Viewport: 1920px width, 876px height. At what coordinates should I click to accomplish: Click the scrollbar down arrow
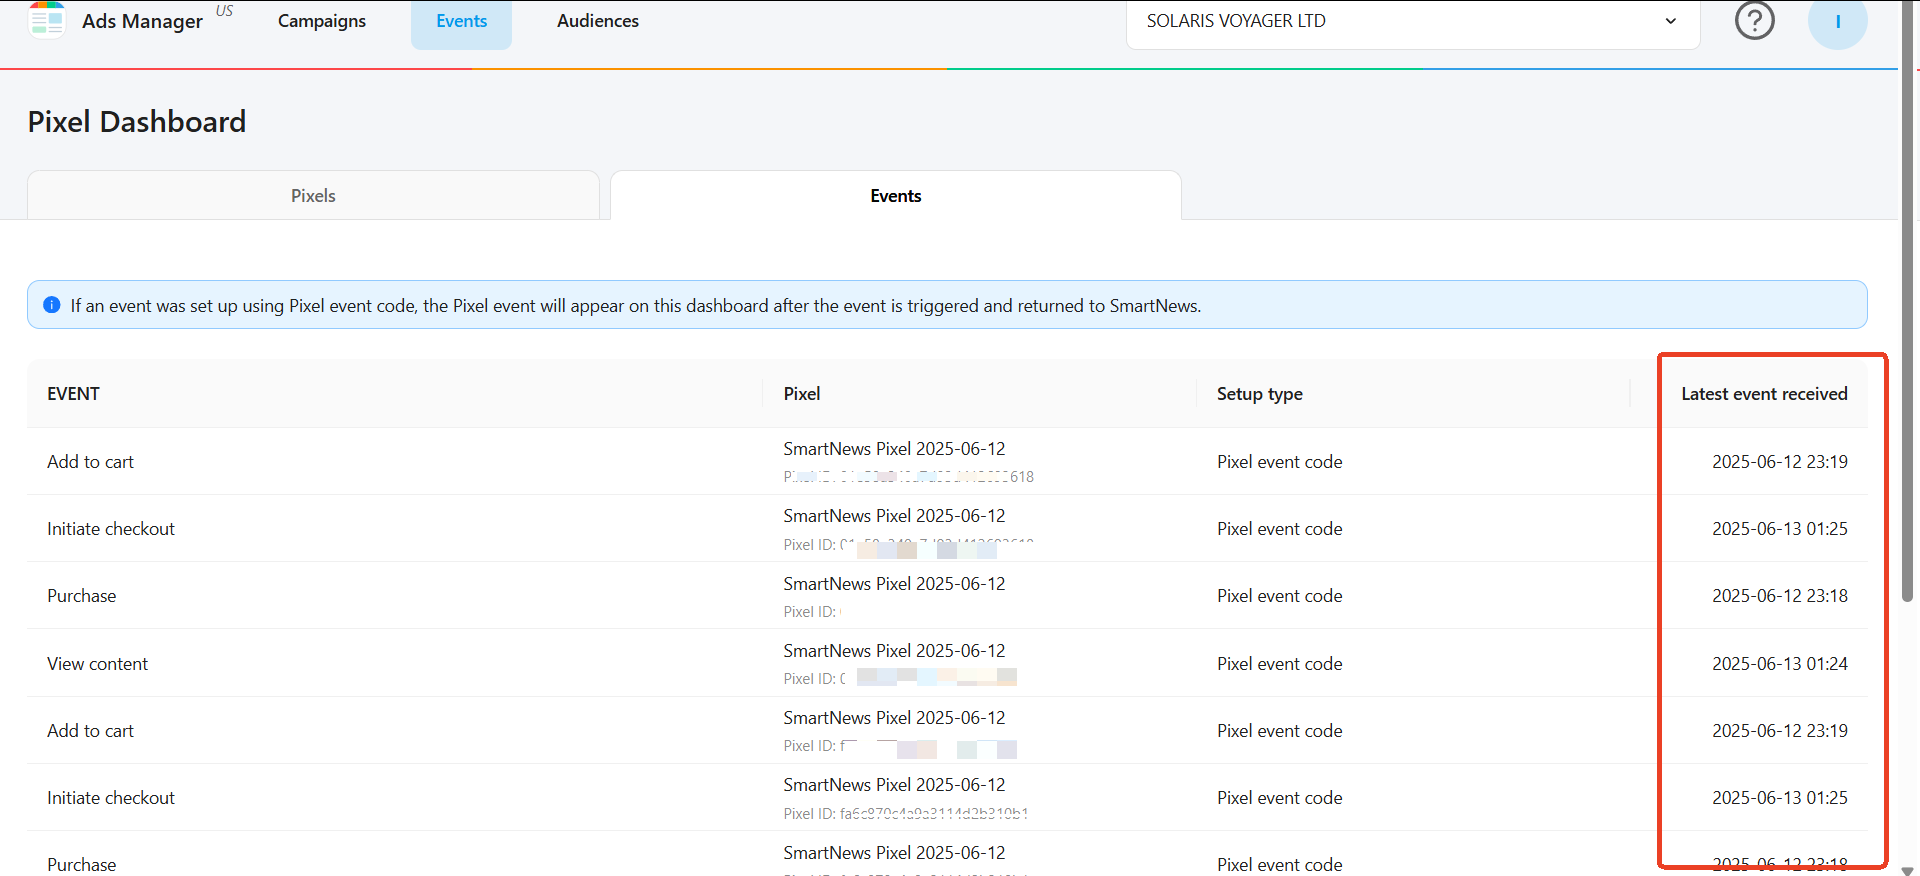click(x=1909, y=869)
